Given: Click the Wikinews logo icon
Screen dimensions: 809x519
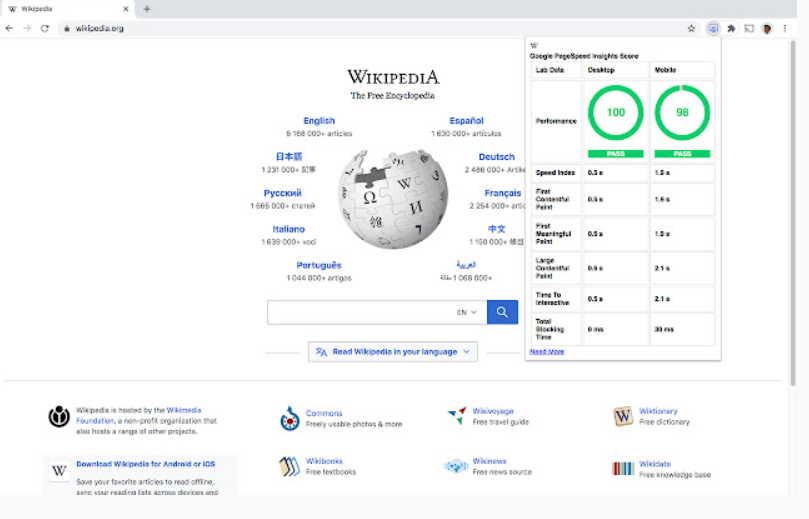Looking at the screenshot, I should [456, 466].
